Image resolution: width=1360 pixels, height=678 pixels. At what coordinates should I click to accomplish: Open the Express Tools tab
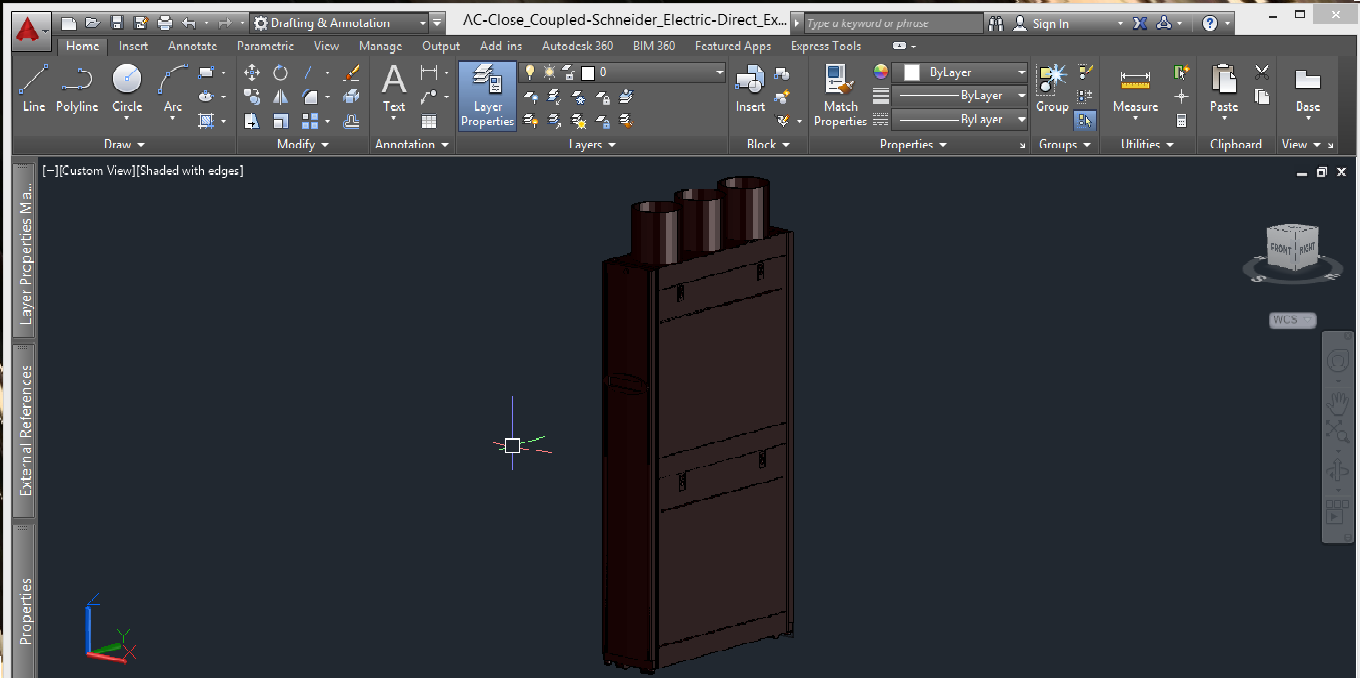click(826, 46)
